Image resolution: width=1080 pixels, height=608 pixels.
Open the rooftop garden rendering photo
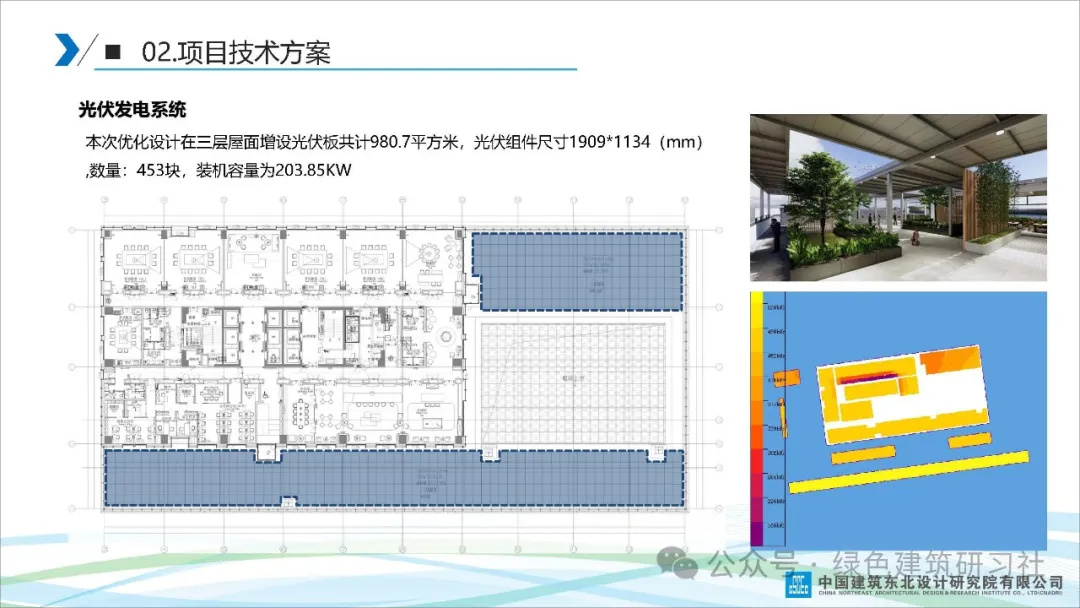897,197
